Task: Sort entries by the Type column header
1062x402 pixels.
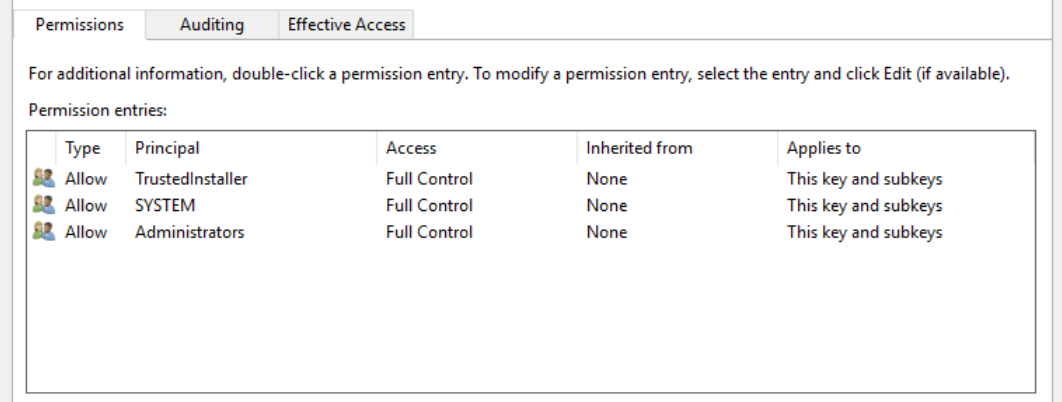Action: pyautogui.click(x=83, y=148)
